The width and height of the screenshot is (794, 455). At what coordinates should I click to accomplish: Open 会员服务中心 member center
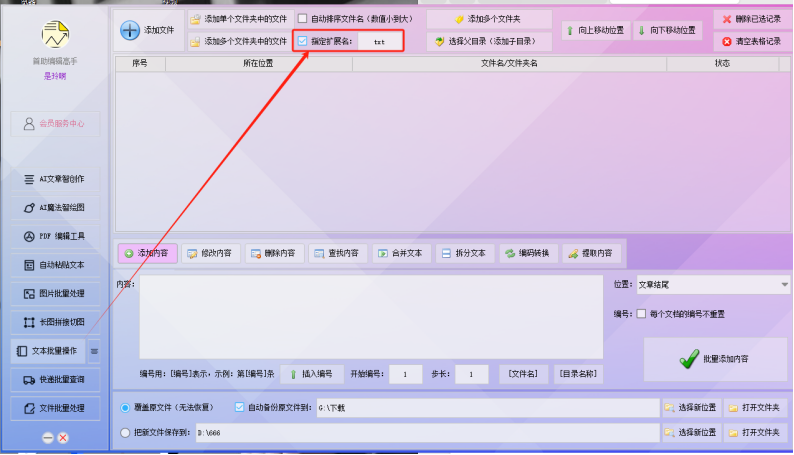tap(55, 123)
